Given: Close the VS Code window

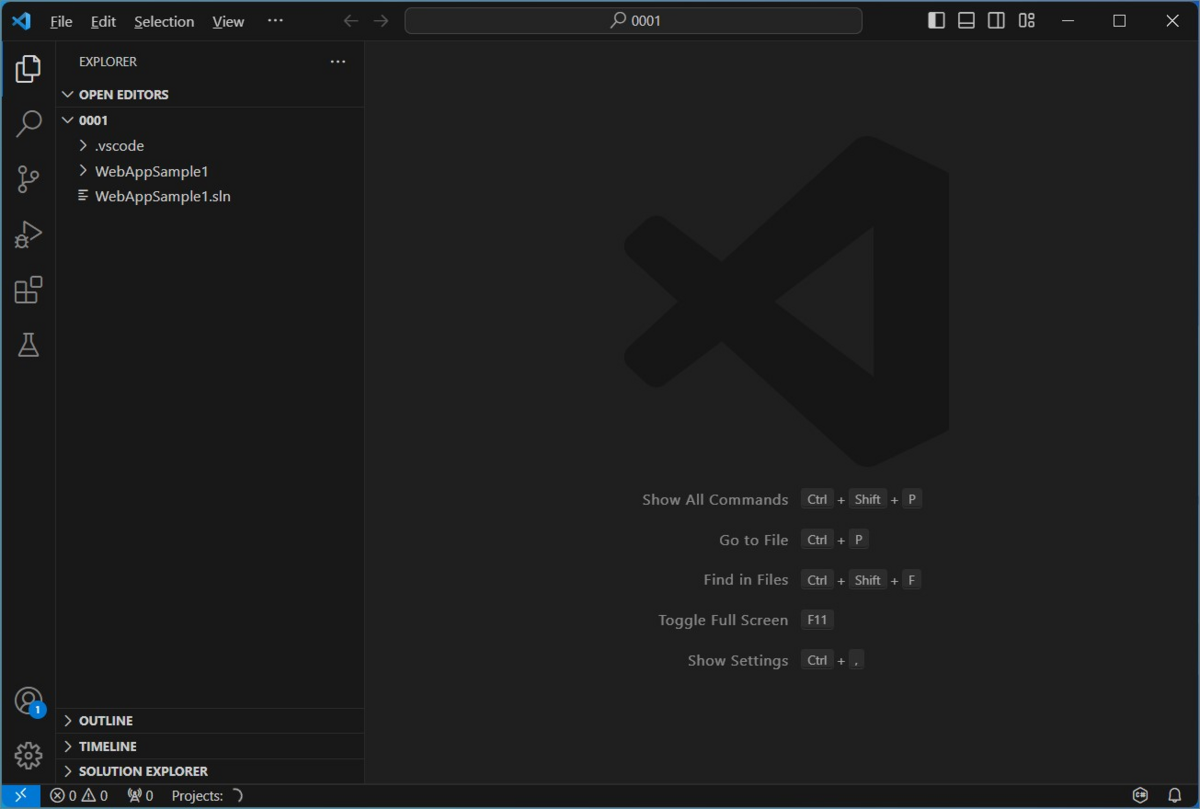Looking at the screenshot, I should pyautogui.click(x=1173, y=21).
